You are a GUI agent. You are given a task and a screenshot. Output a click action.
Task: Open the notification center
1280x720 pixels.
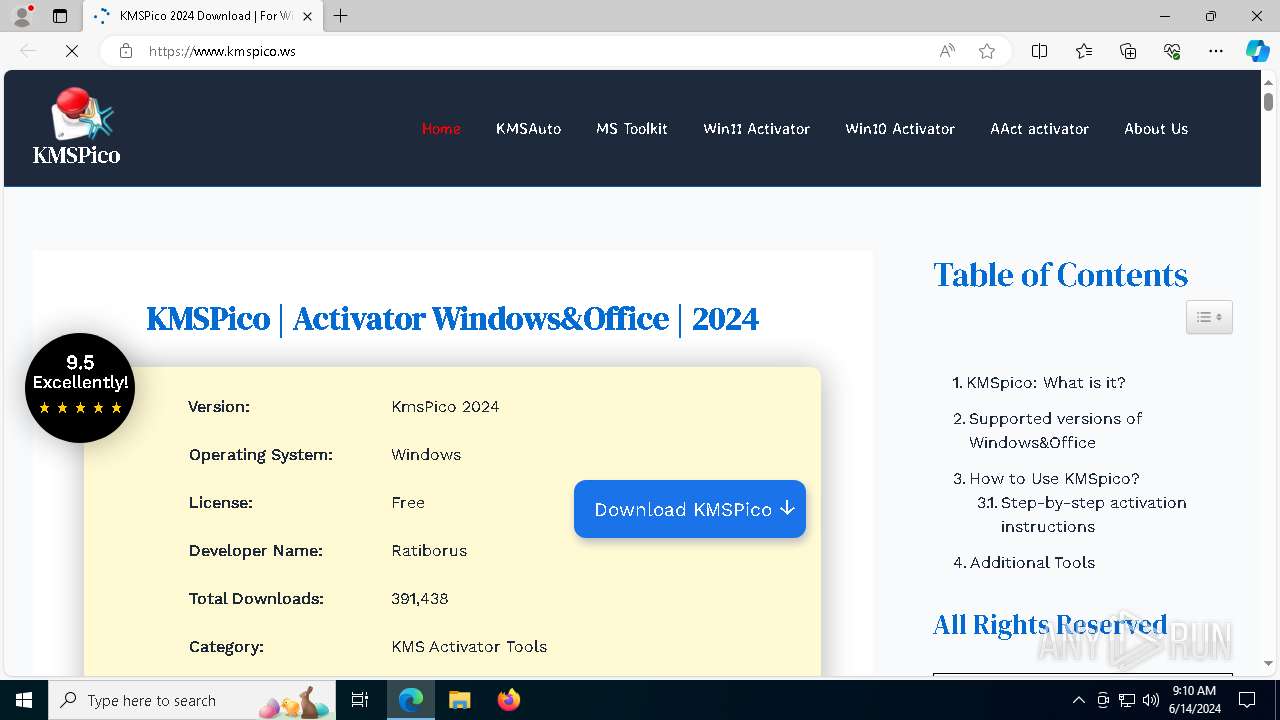1247,700
